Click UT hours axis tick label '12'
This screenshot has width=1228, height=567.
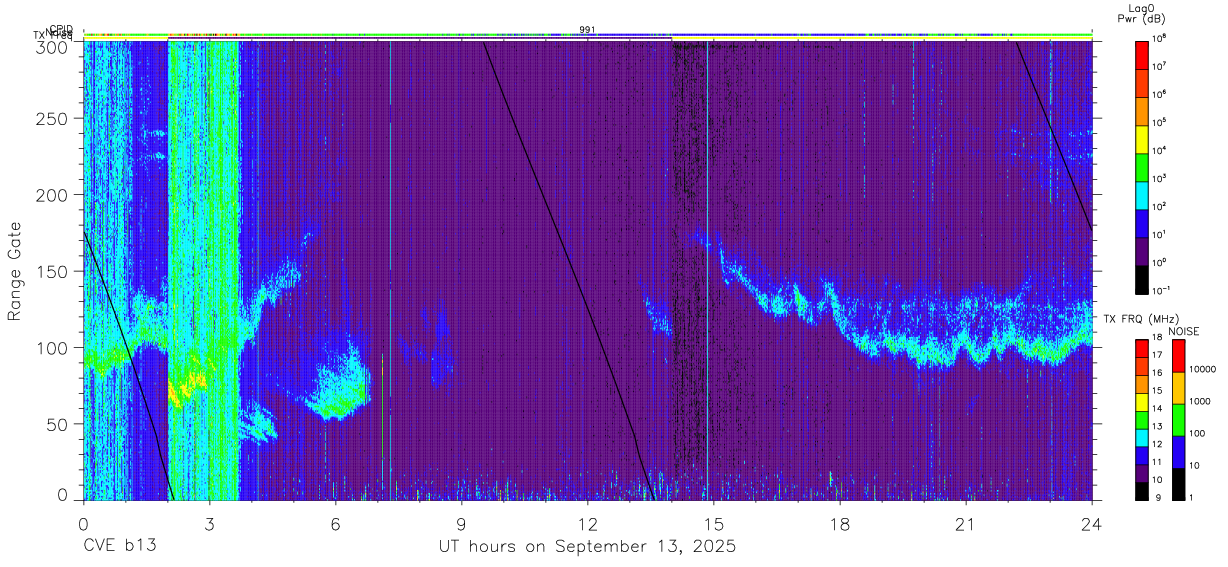587,523
